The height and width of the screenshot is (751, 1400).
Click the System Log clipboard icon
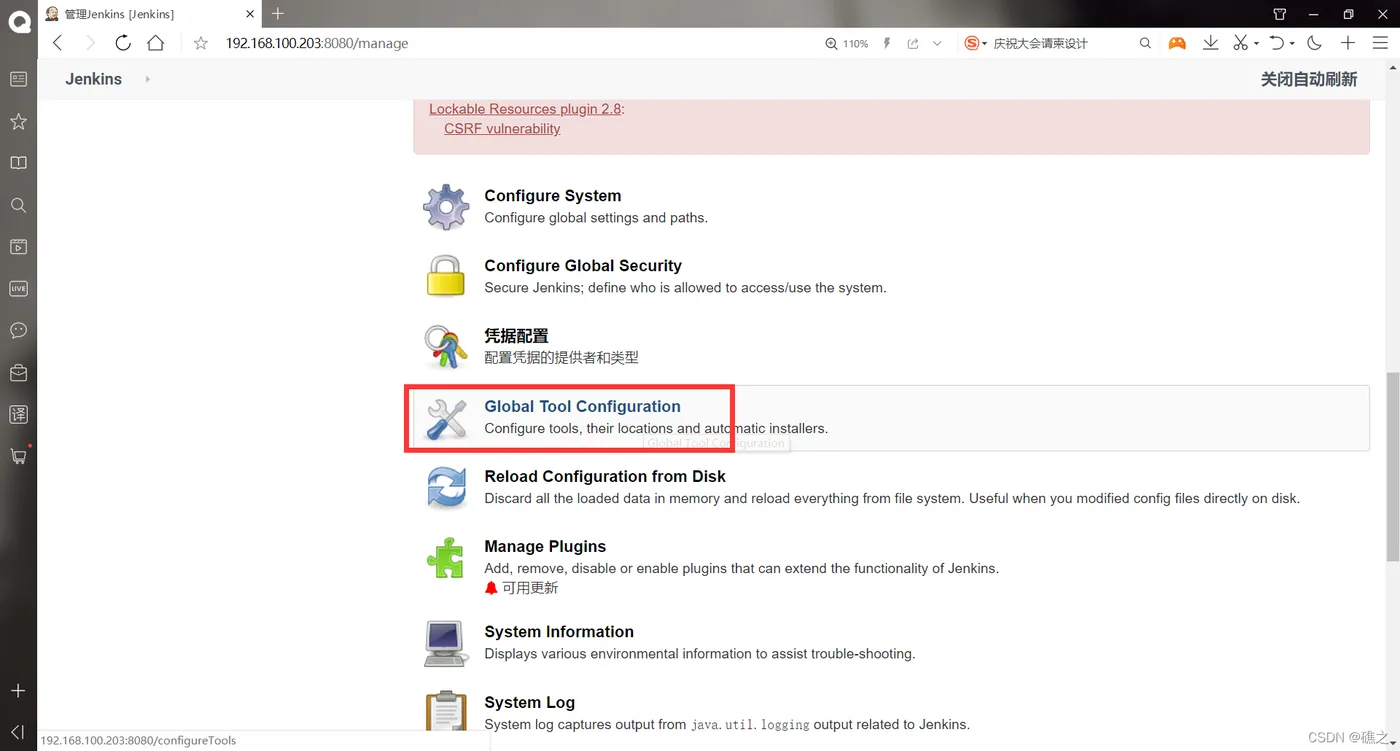[446, 712]
